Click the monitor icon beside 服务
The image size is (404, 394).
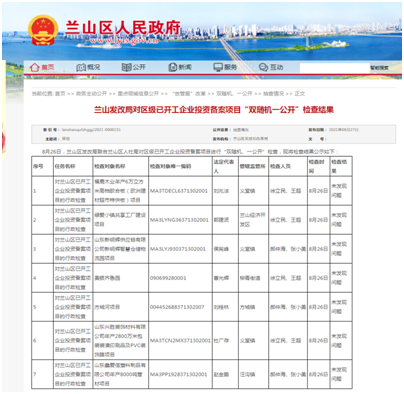tap(218, 67)
